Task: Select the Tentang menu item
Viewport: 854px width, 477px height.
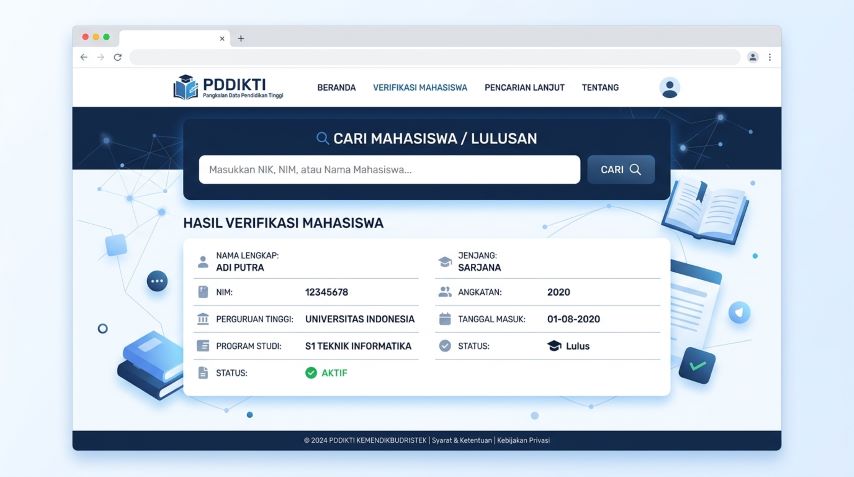Action: click(600, 88)
